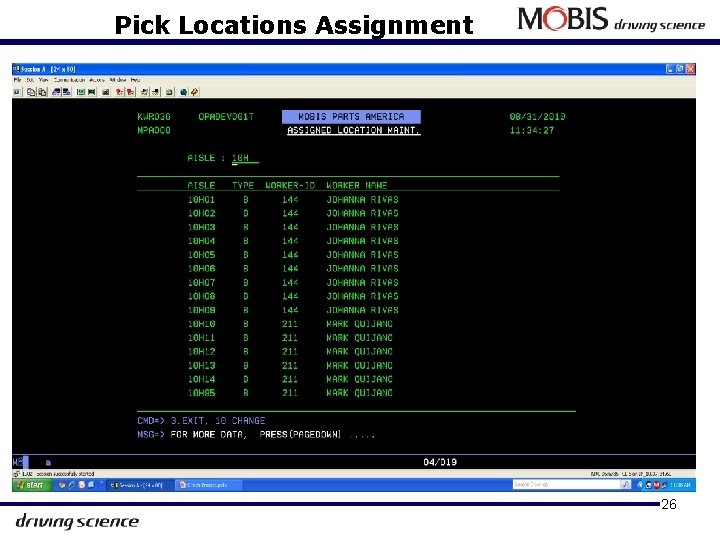Open the Keyboard Setup toolbar icon
Viewport: 720px width, 540px height.
pyautogui.click(x=106, y=92)
